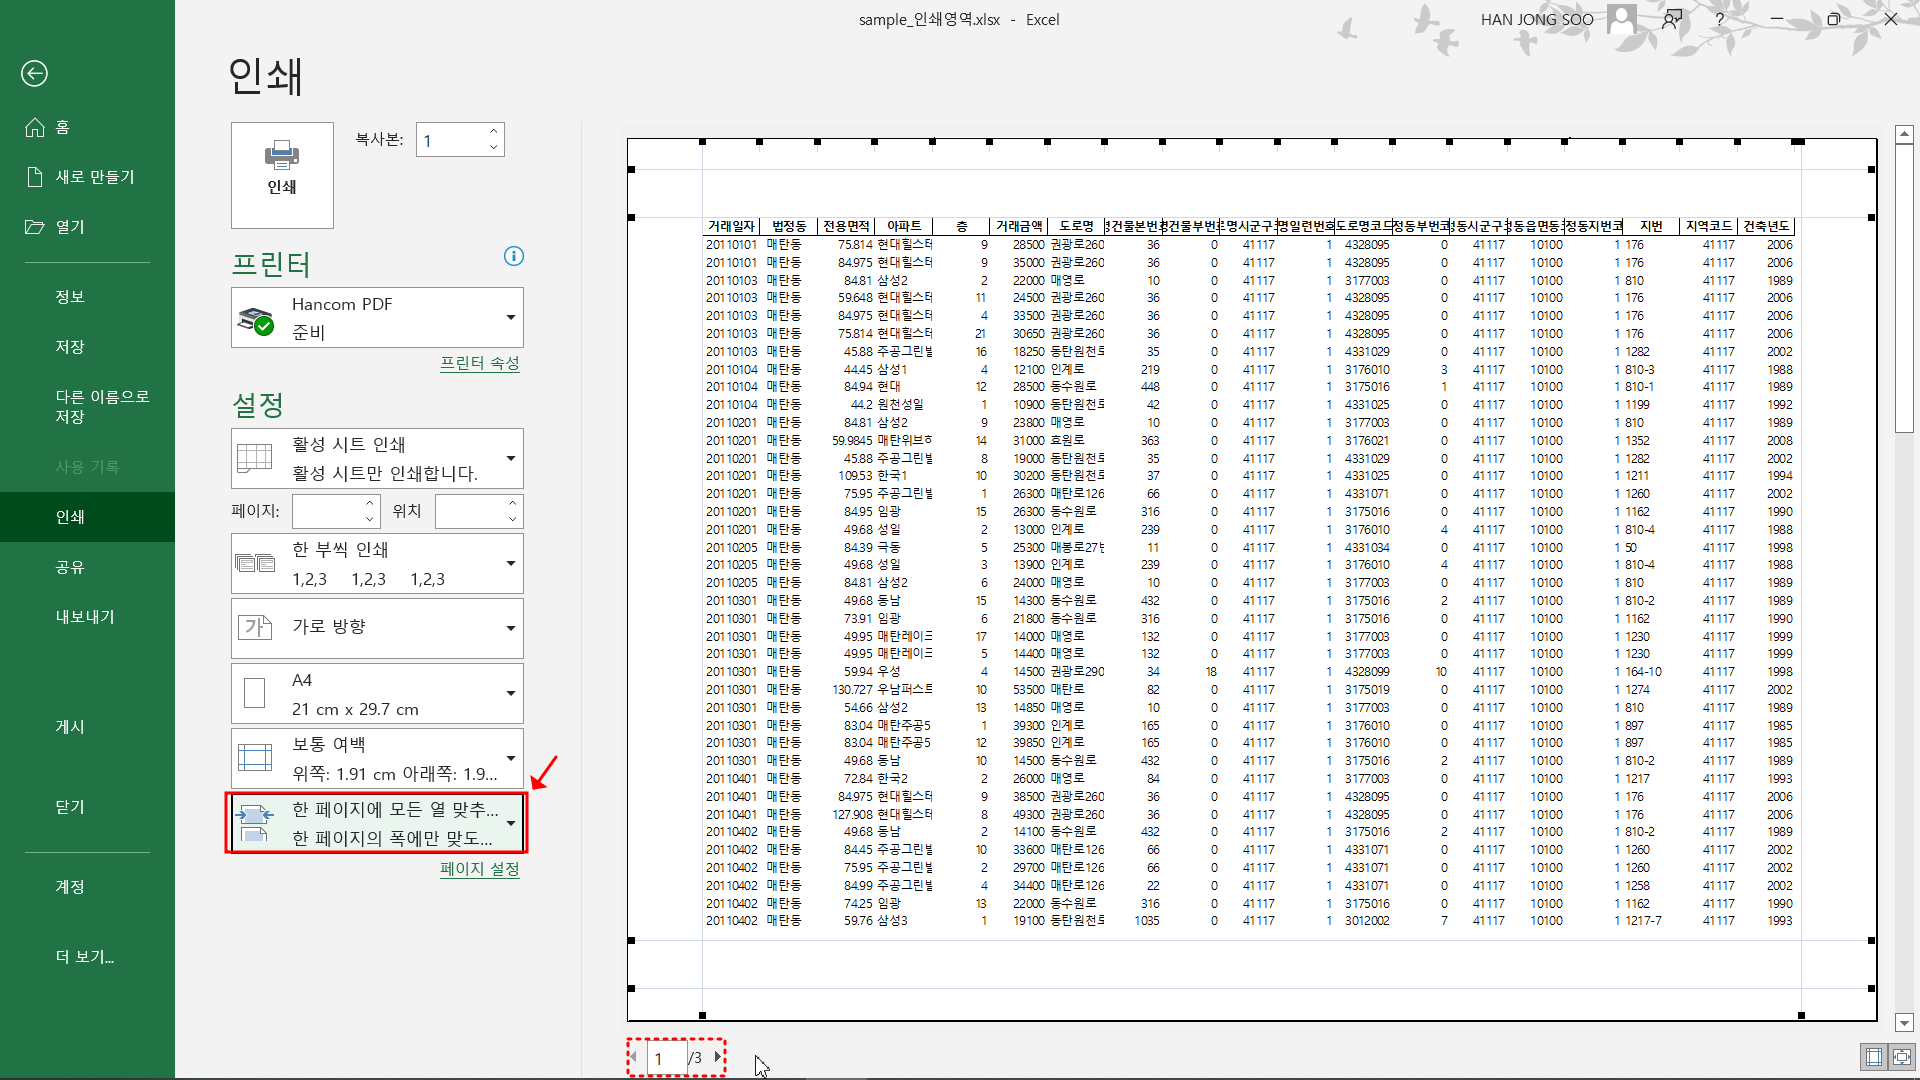Go to previous preview page arrow
Viewport: 1920px width, 1080px height.
tap(634, 1057)
